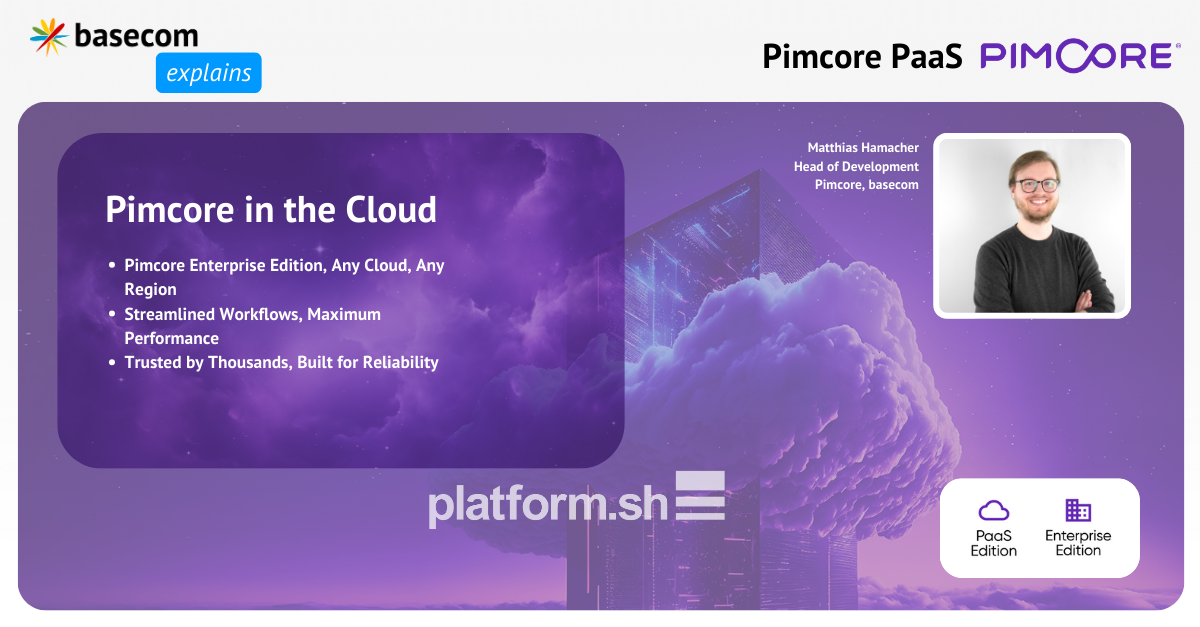Click the Matthias Hamacher portrait photo
The image size is (1200, 627).
point(1032,225)
